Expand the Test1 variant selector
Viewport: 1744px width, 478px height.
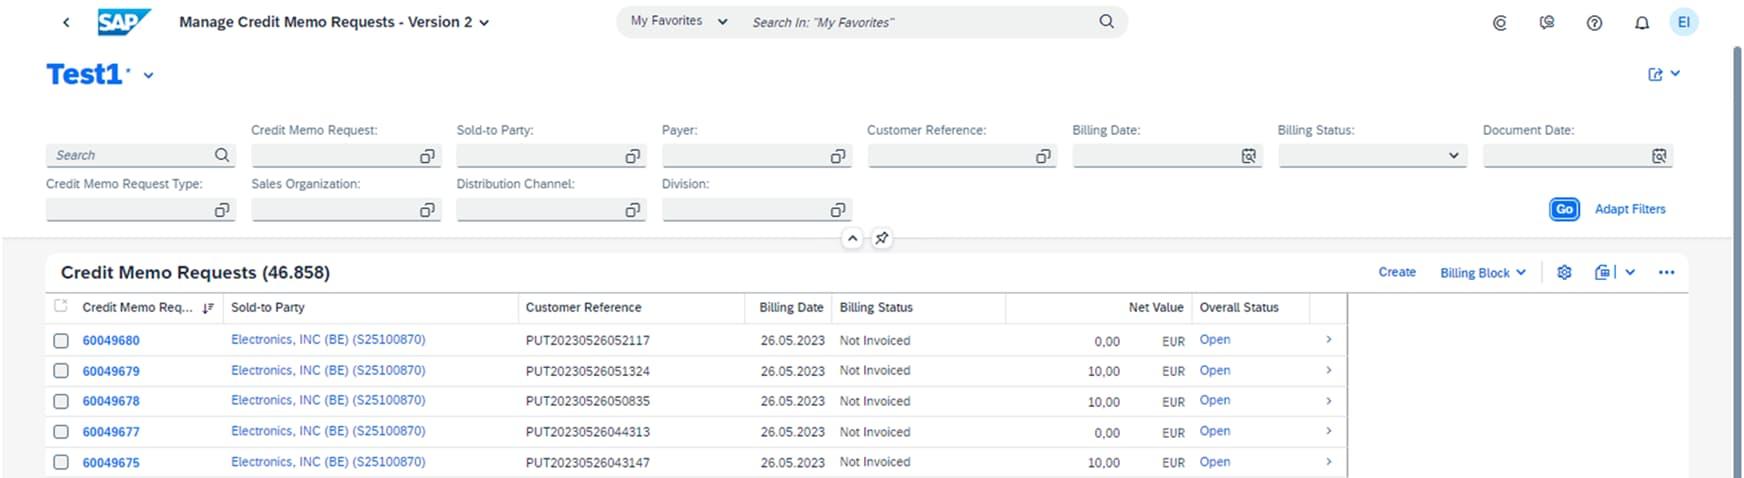click(x=148, y=75)
